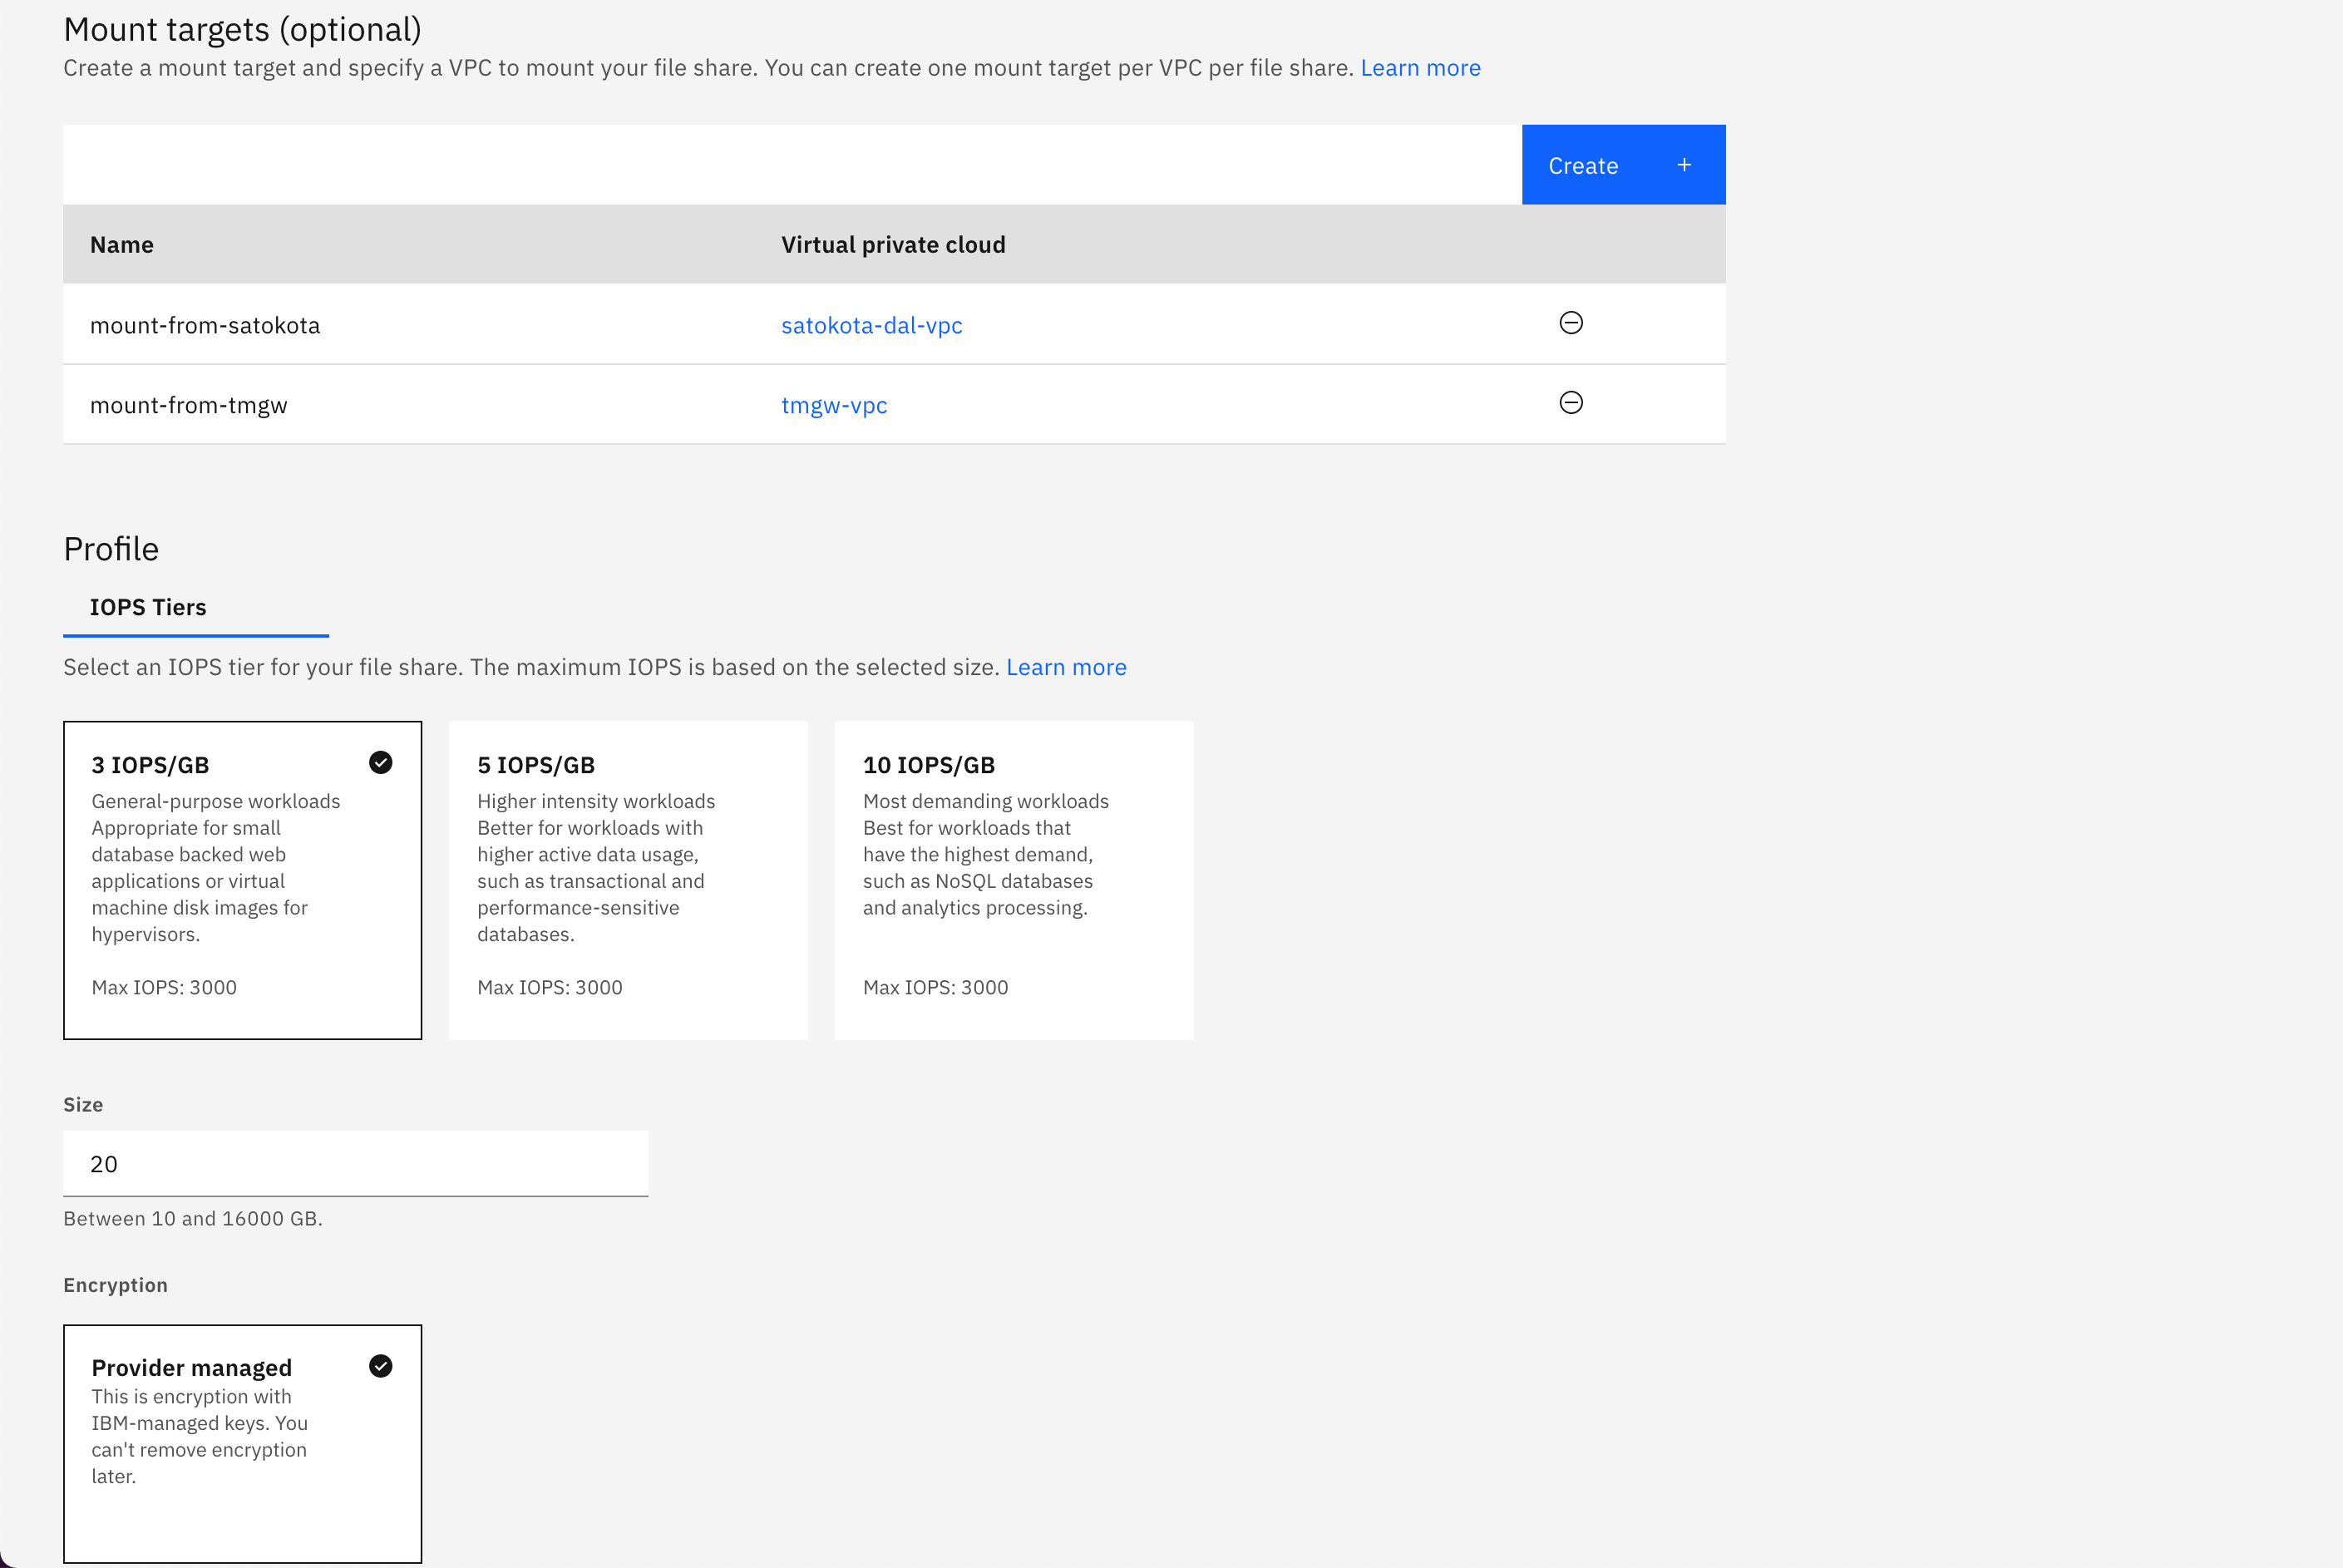Remove the mount-from-satokota mount target
The image size is (2343, 1568).
point(1570,323)
